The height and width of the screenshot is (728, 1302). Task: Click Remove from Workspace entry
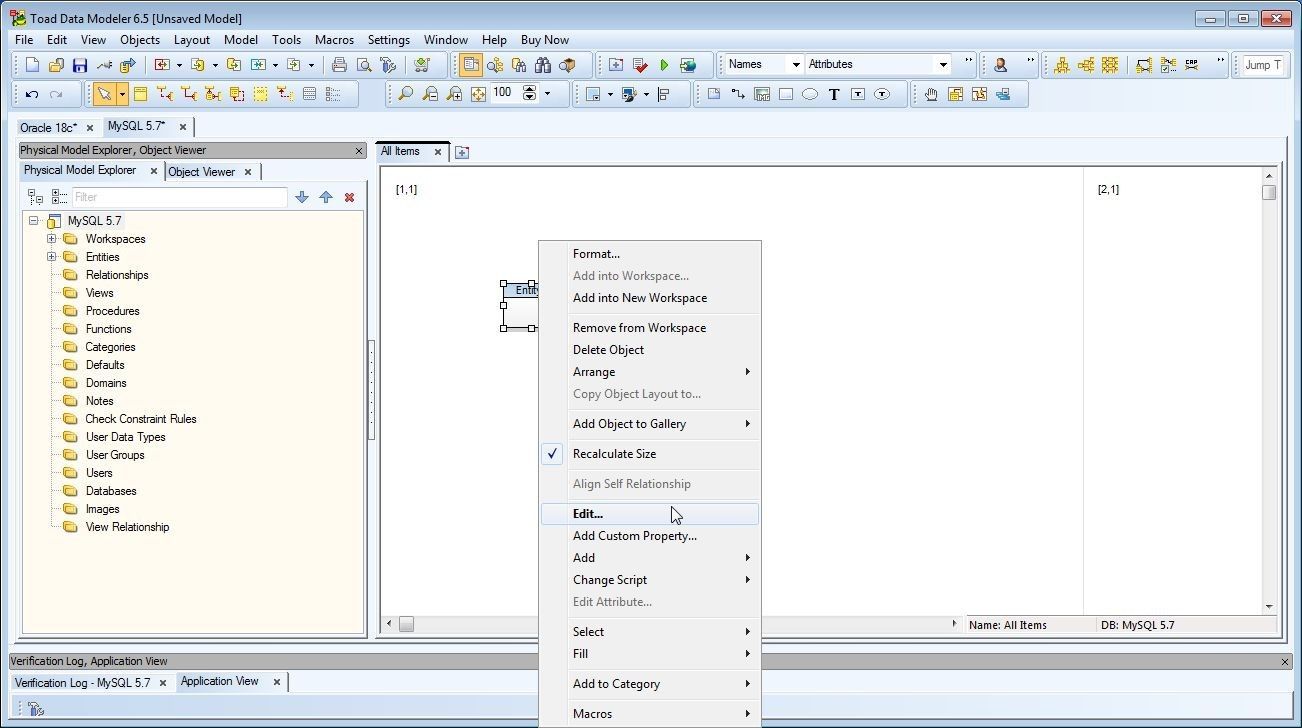point(650,328)
